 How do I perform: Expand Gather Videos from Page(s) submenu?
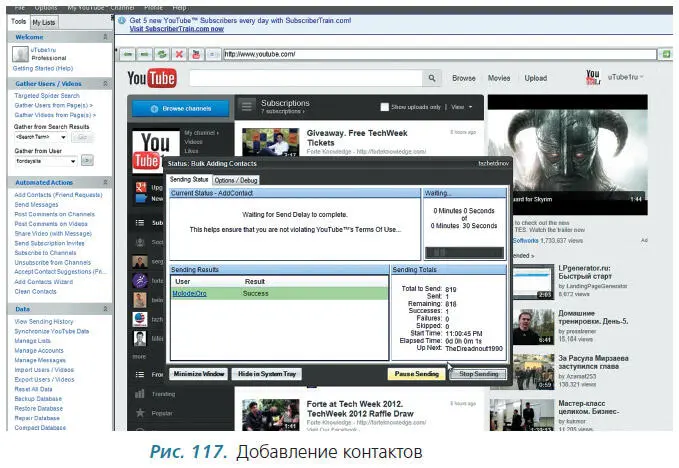(55, 115)
